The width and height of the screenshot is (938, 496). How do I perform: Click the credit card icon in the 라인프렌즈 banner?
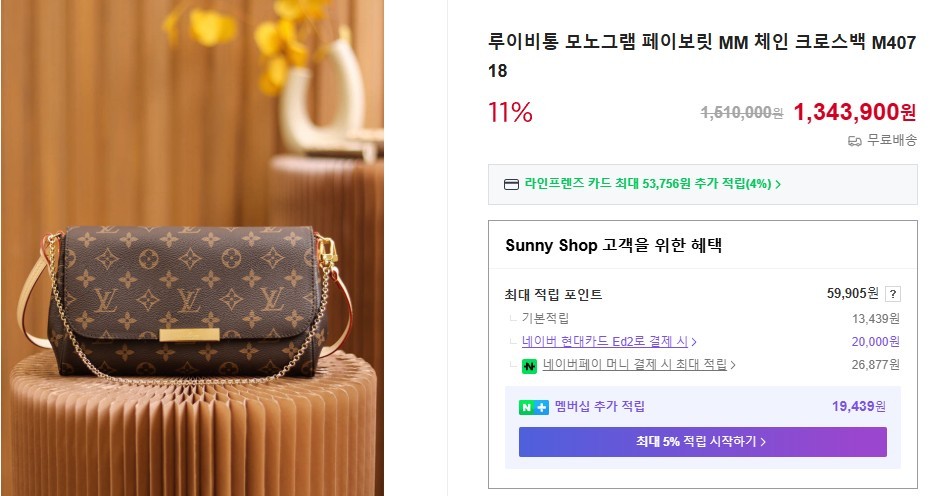pyautogui.click(x=511, y=184)
